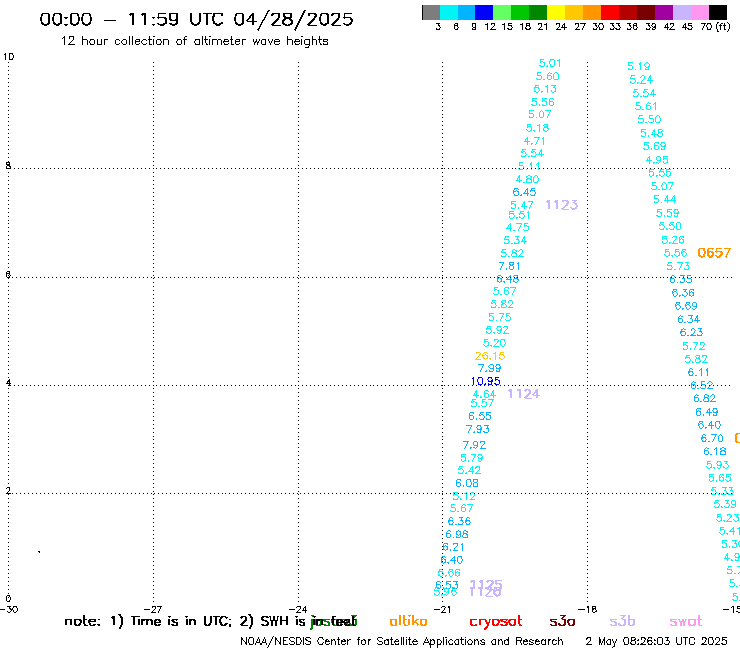
Task: Click the '4.64' value beside 1124
Action: 484,394
